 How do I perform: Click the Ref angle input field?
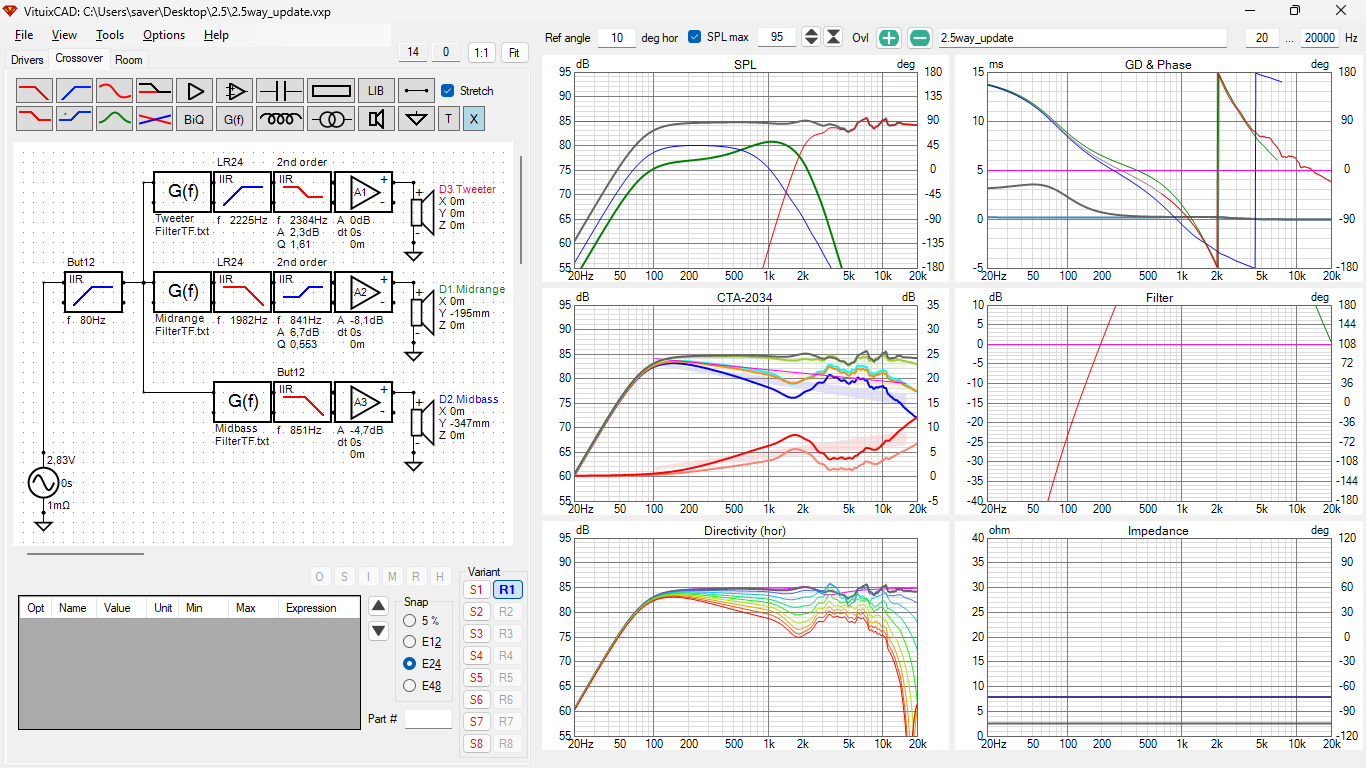point(617,38)
